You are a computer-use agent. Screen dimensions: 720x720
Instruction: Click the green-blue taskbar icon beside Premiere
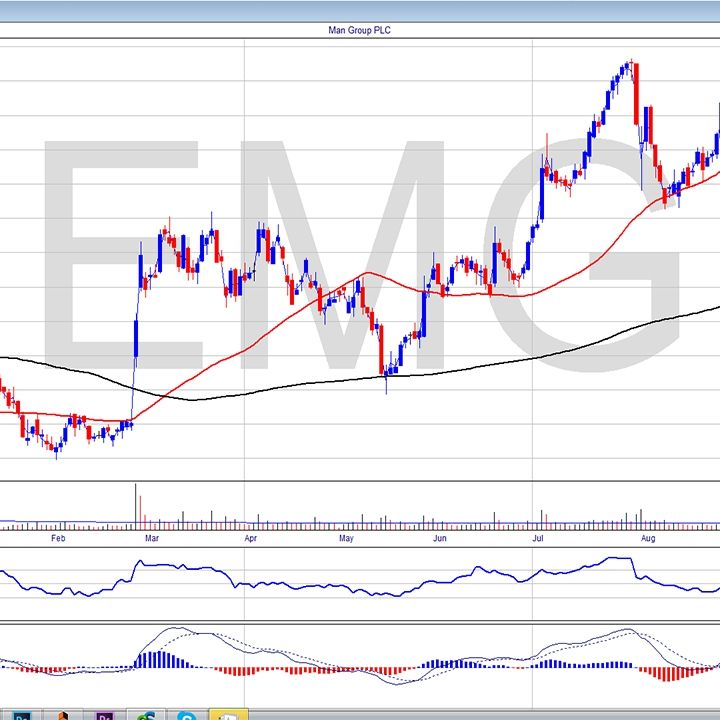pyautogui.click(x=146, y=714)
